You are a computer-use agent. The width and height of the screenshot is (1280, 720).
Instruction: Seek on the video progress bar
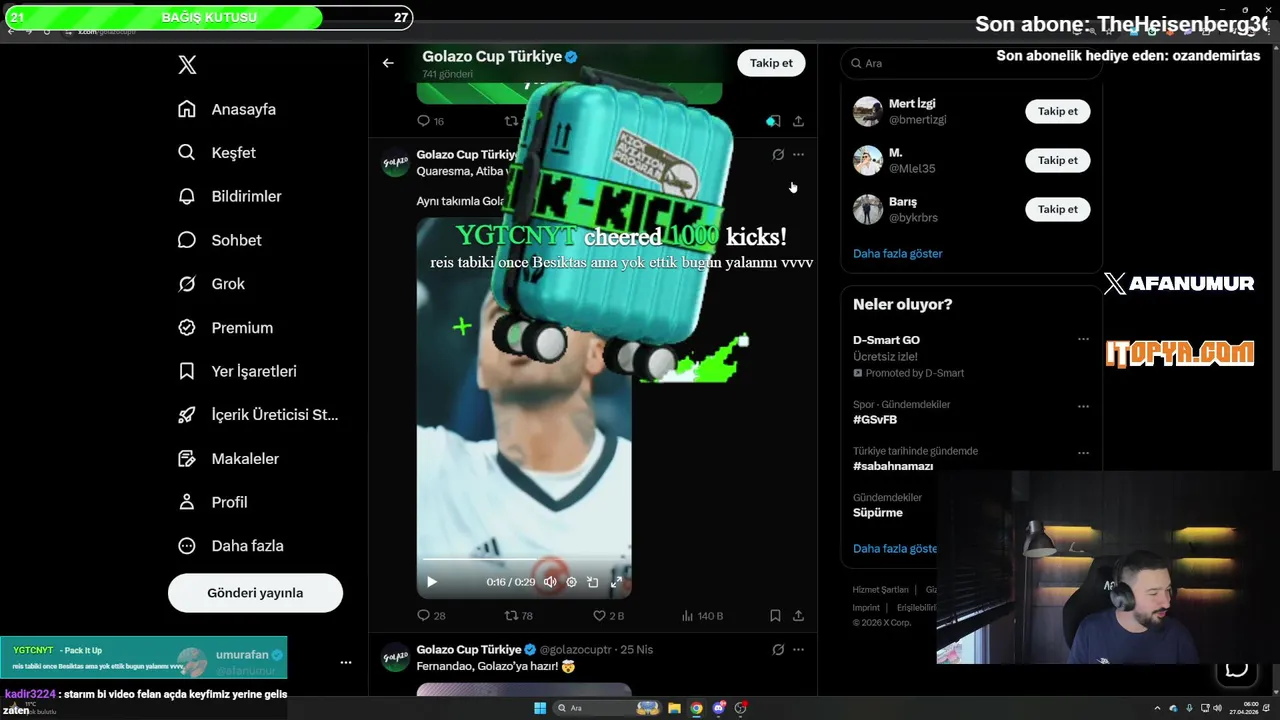tap(524, 559)
